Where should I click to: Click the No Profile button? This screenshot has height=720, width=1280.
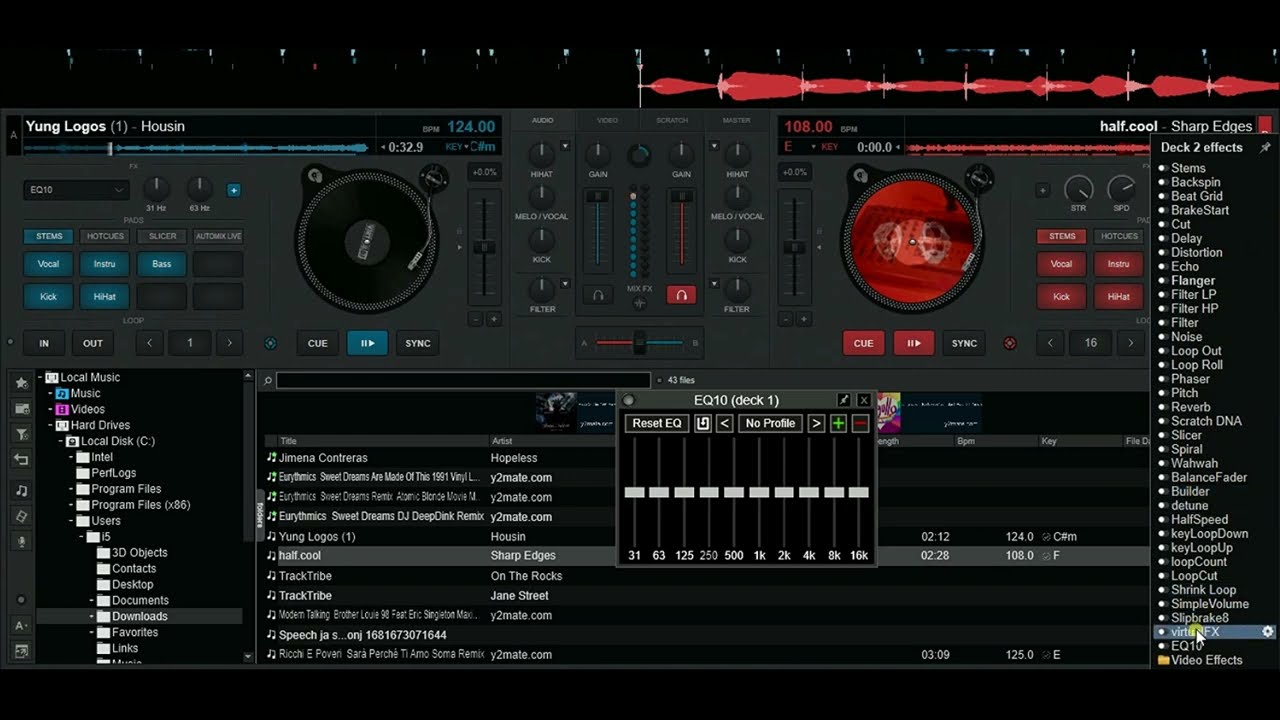pyautogui.click(x=770, y=423)
